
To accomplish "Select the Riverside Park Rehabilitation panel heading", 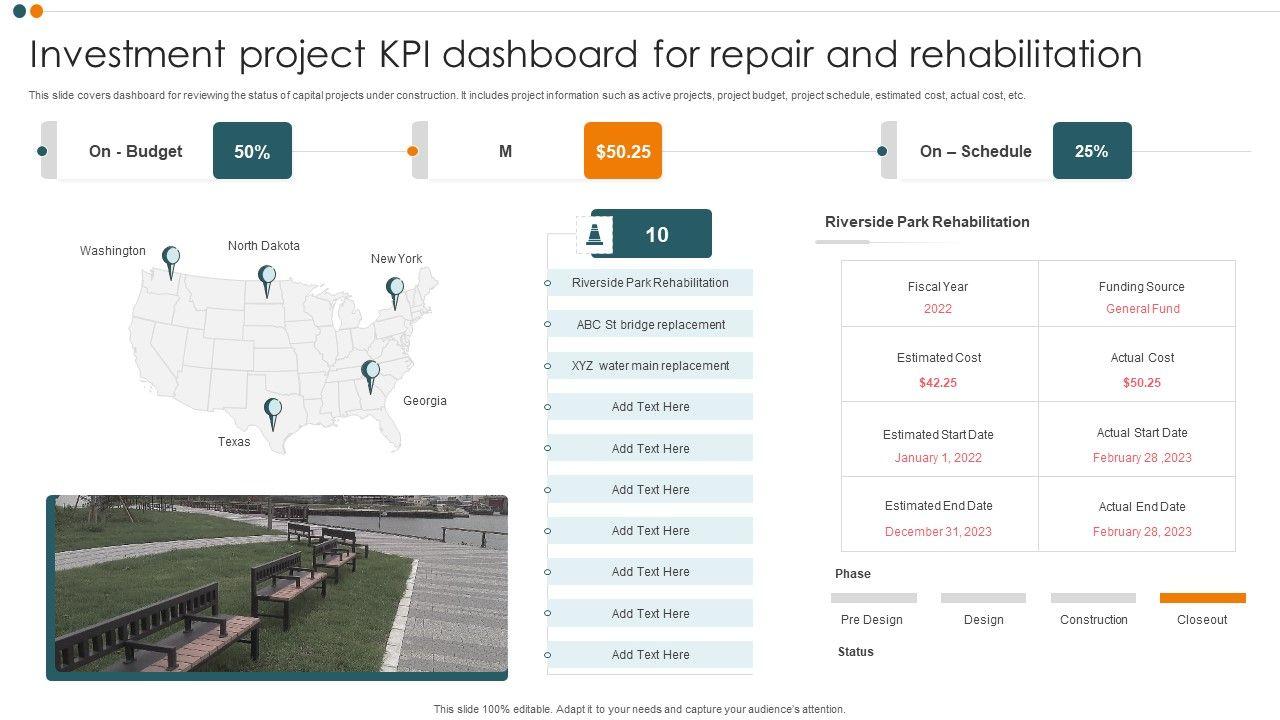I will coord(927,222).
